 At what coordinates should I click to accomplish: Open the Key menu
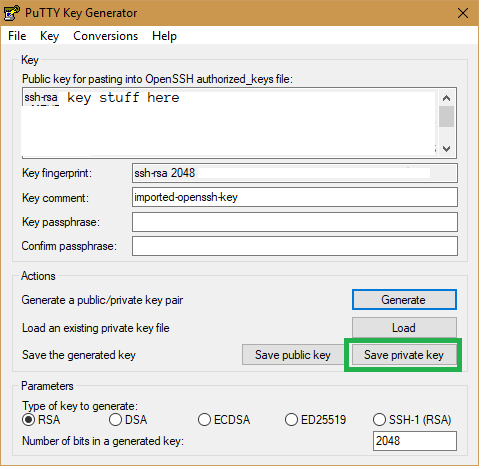[x=49, y=36]
